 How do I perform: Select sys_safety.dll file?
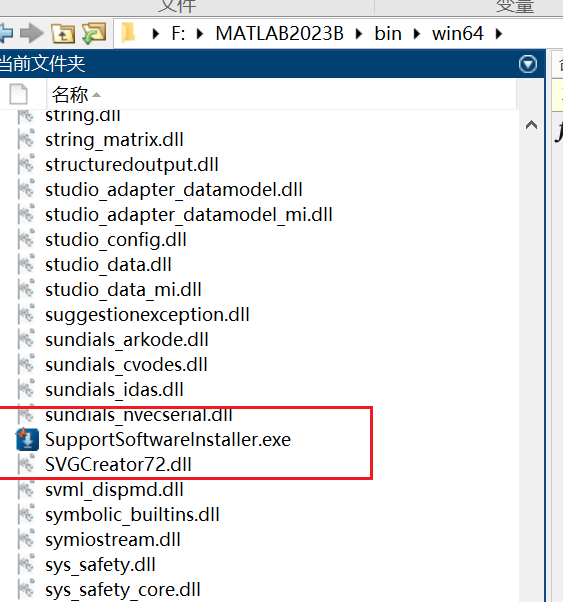pos(100,565)
